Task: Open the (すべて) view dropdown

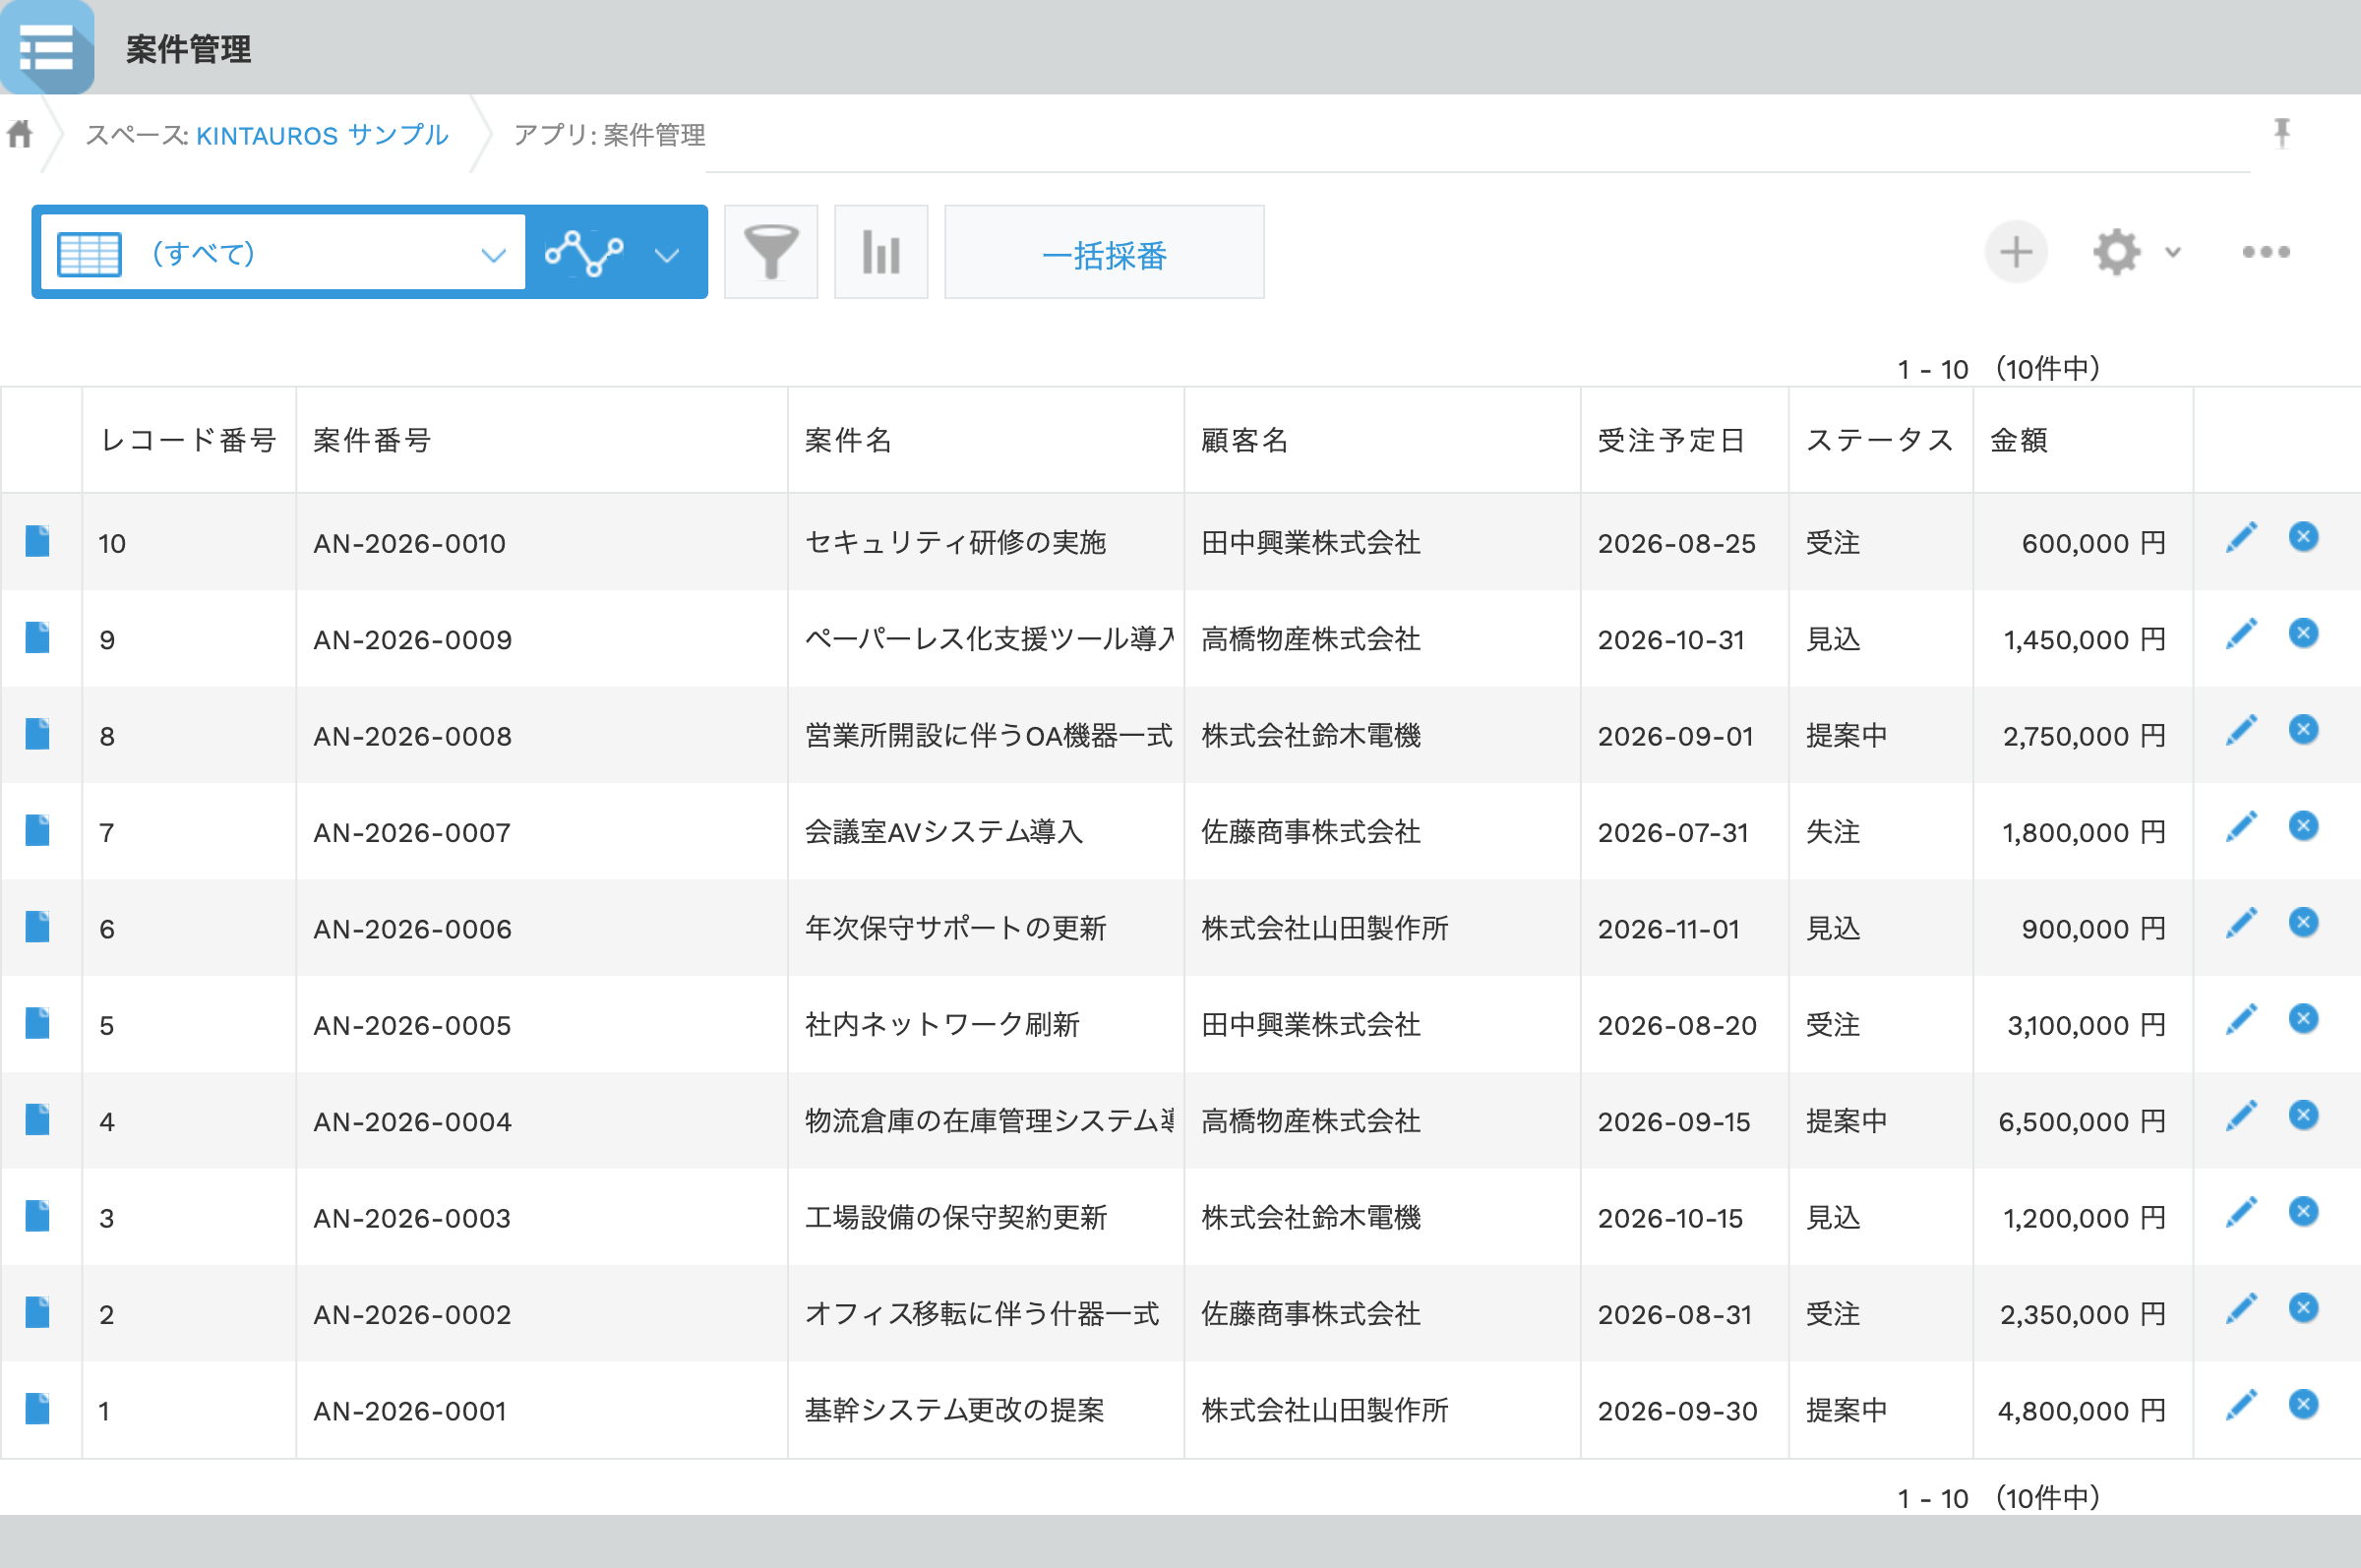Action: pos(283,253)
